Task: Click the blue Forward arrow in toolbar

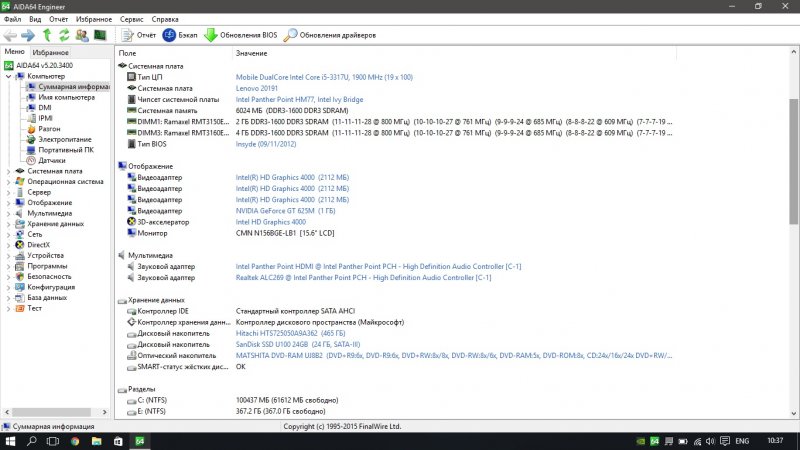Action: point(28,35)
